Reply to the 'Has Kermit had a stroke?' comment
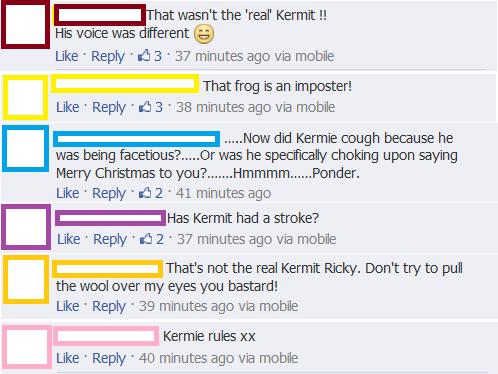This screenshot has width=498, height=374. (x=110, y=239)
